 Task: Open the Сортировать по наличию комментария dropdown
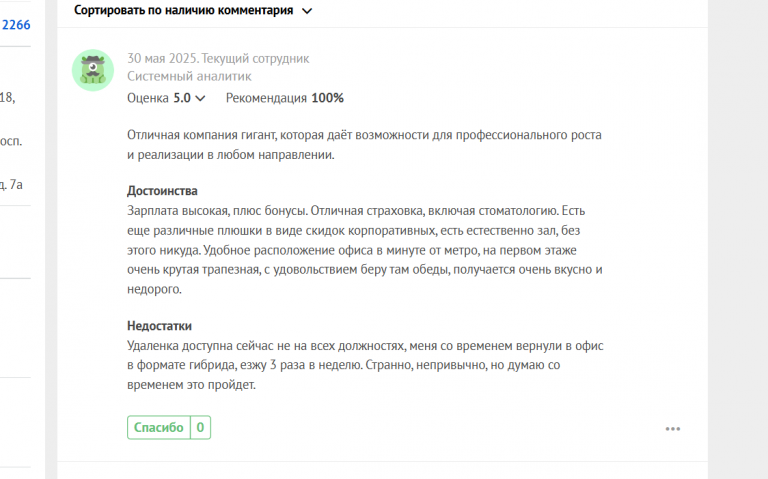193,10
